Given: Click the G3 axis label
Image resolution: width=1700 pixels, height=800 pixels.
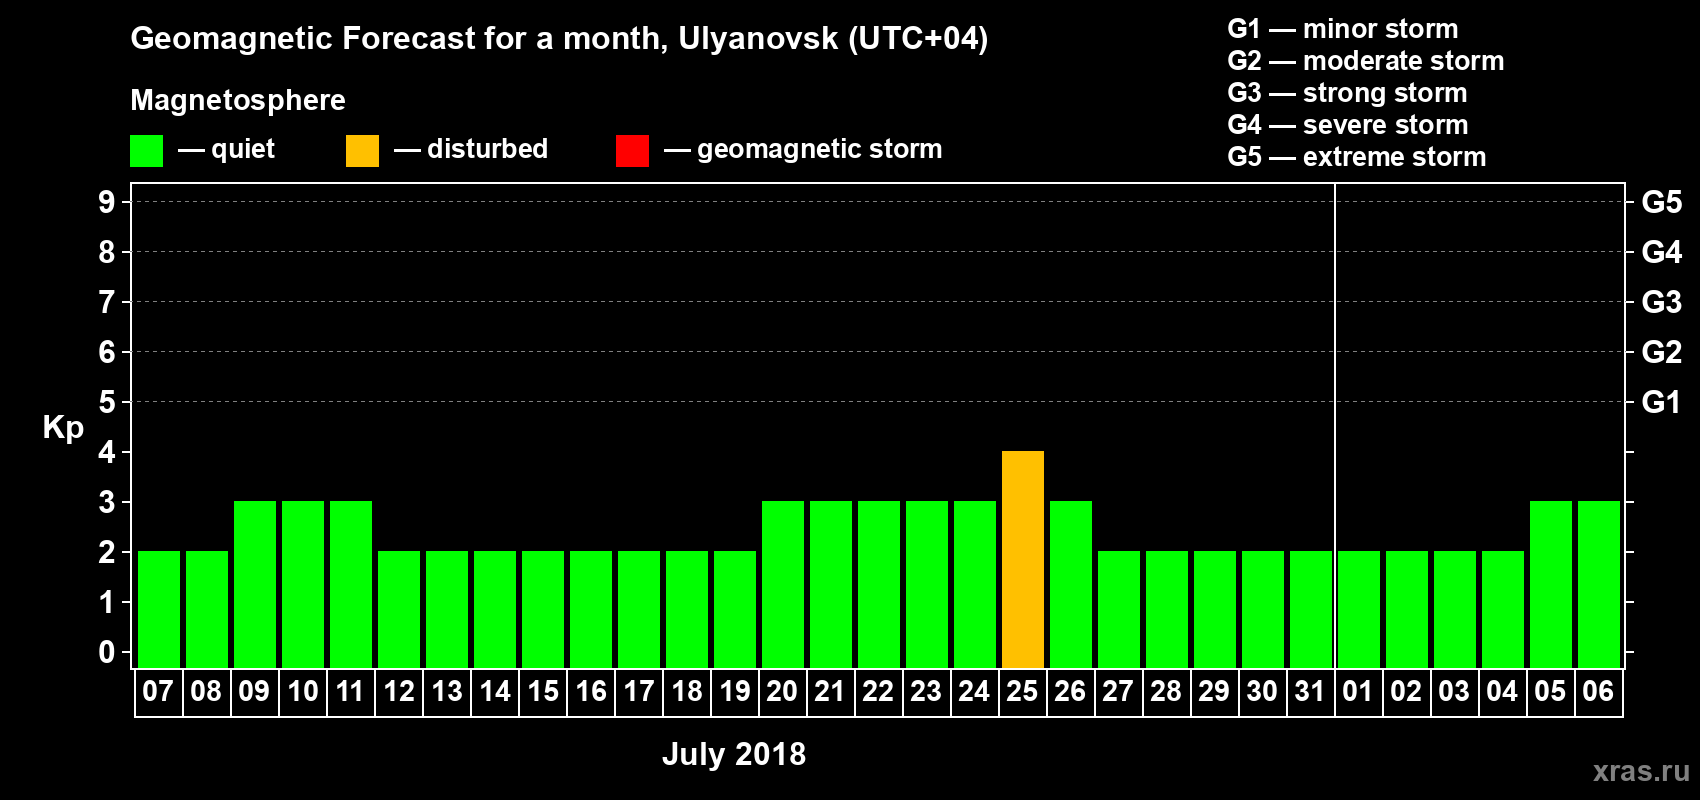Looking at the screenshot, I should coord(1662,302).
